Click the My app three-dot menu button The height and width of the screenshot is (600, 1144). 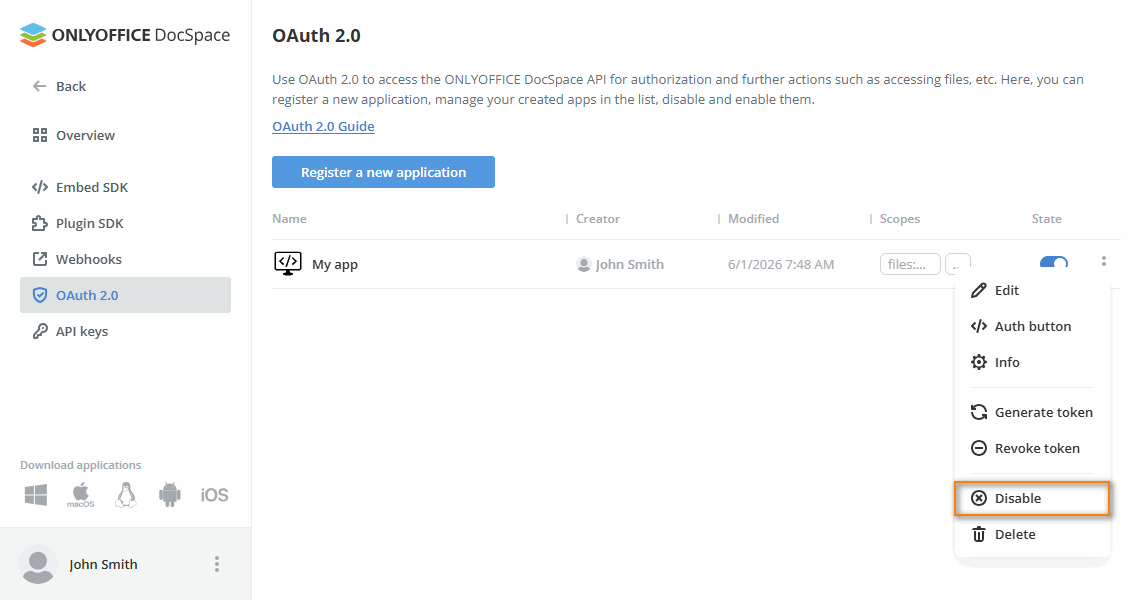[1104, 261]
